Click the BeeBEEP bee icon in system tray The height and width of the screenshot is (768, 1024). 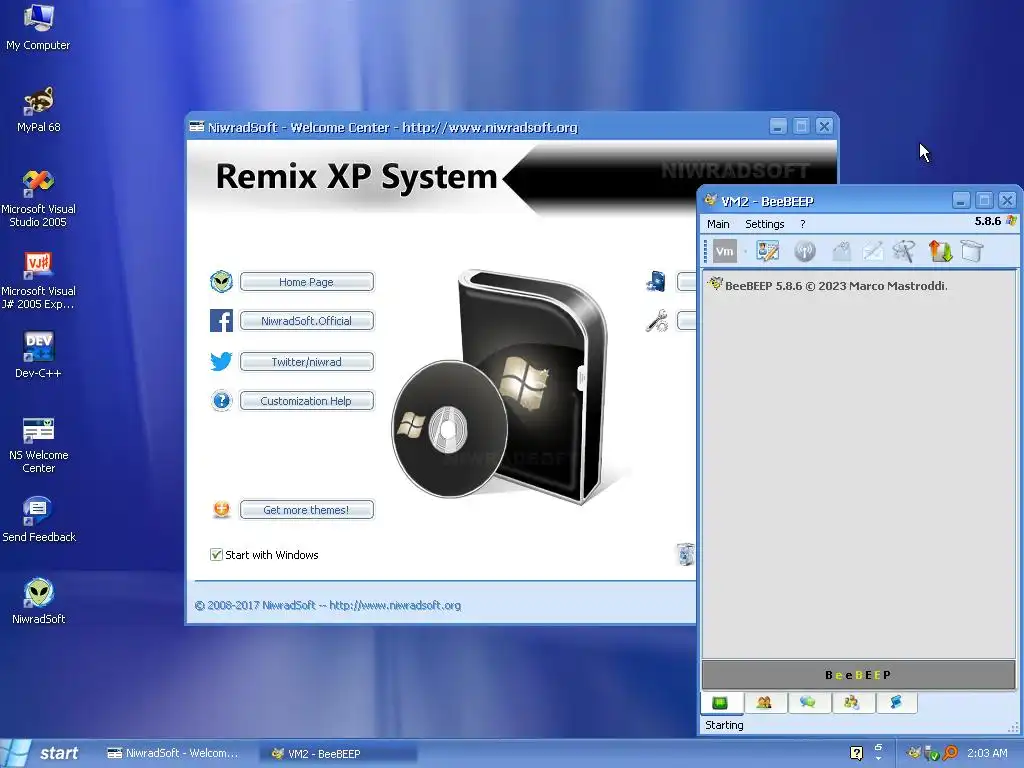pyautogui.click(x=914, y=753)
